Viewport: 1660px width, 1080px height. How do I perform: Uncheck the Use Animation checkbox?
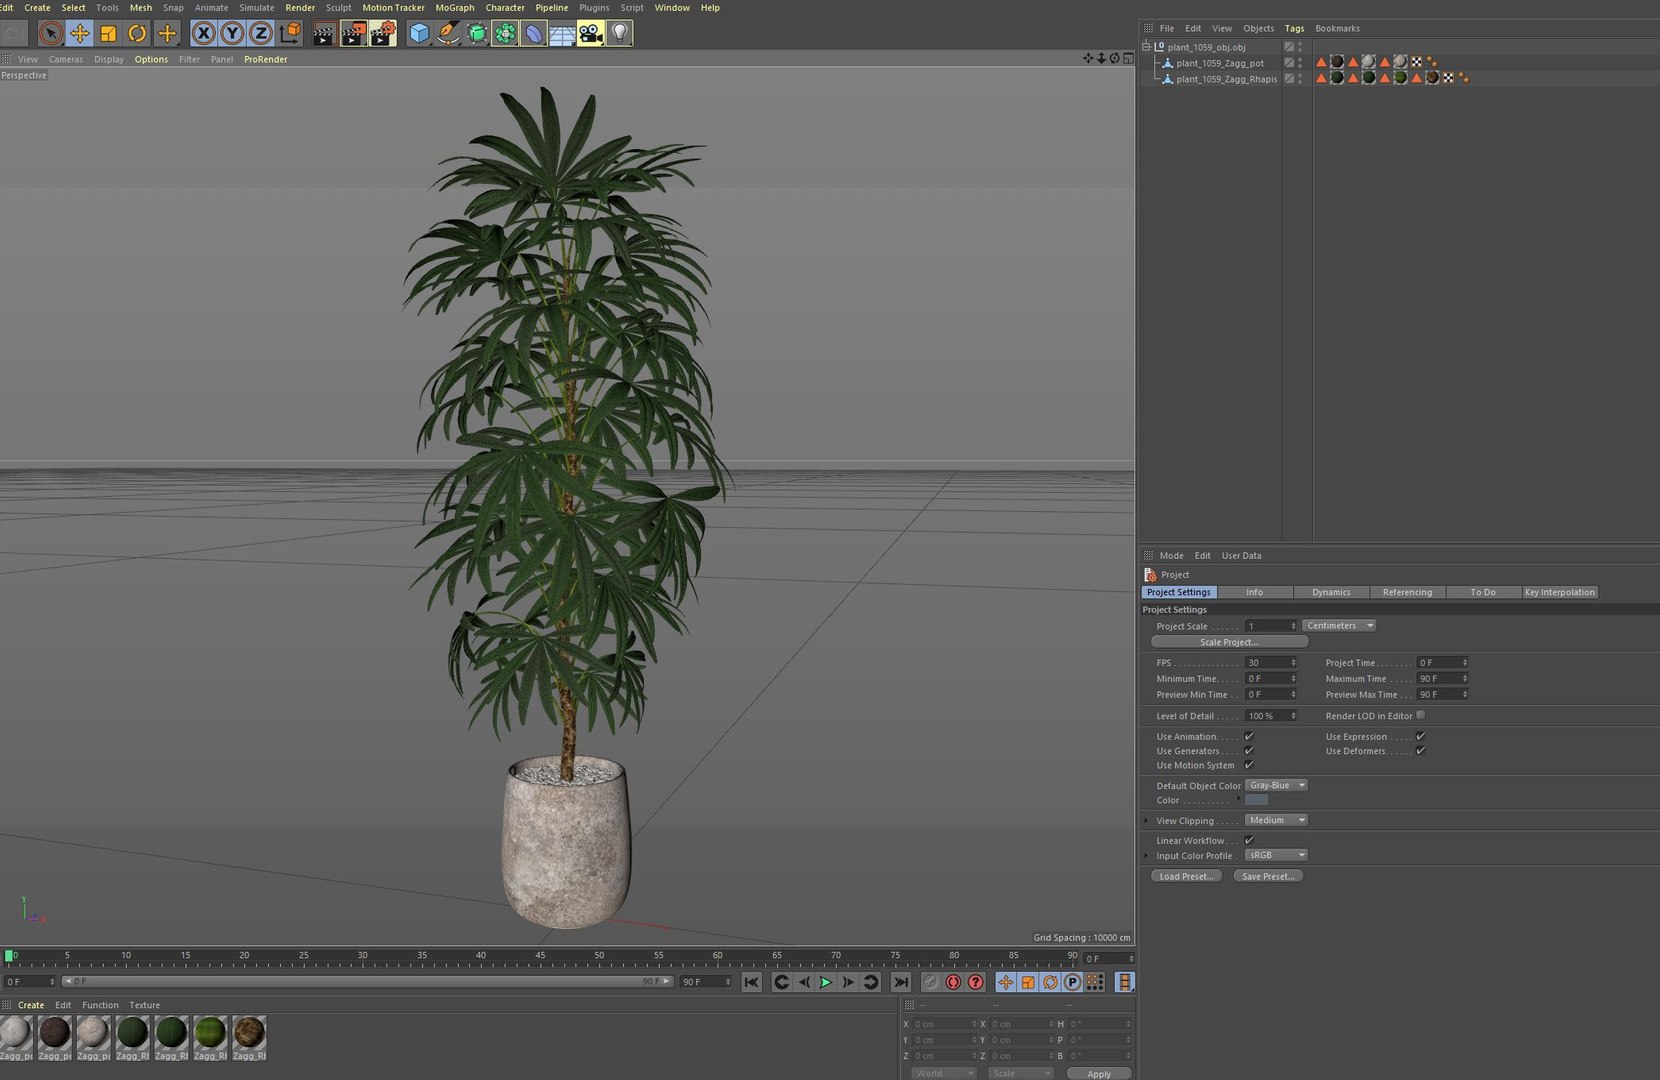(x=1249, y=736)
